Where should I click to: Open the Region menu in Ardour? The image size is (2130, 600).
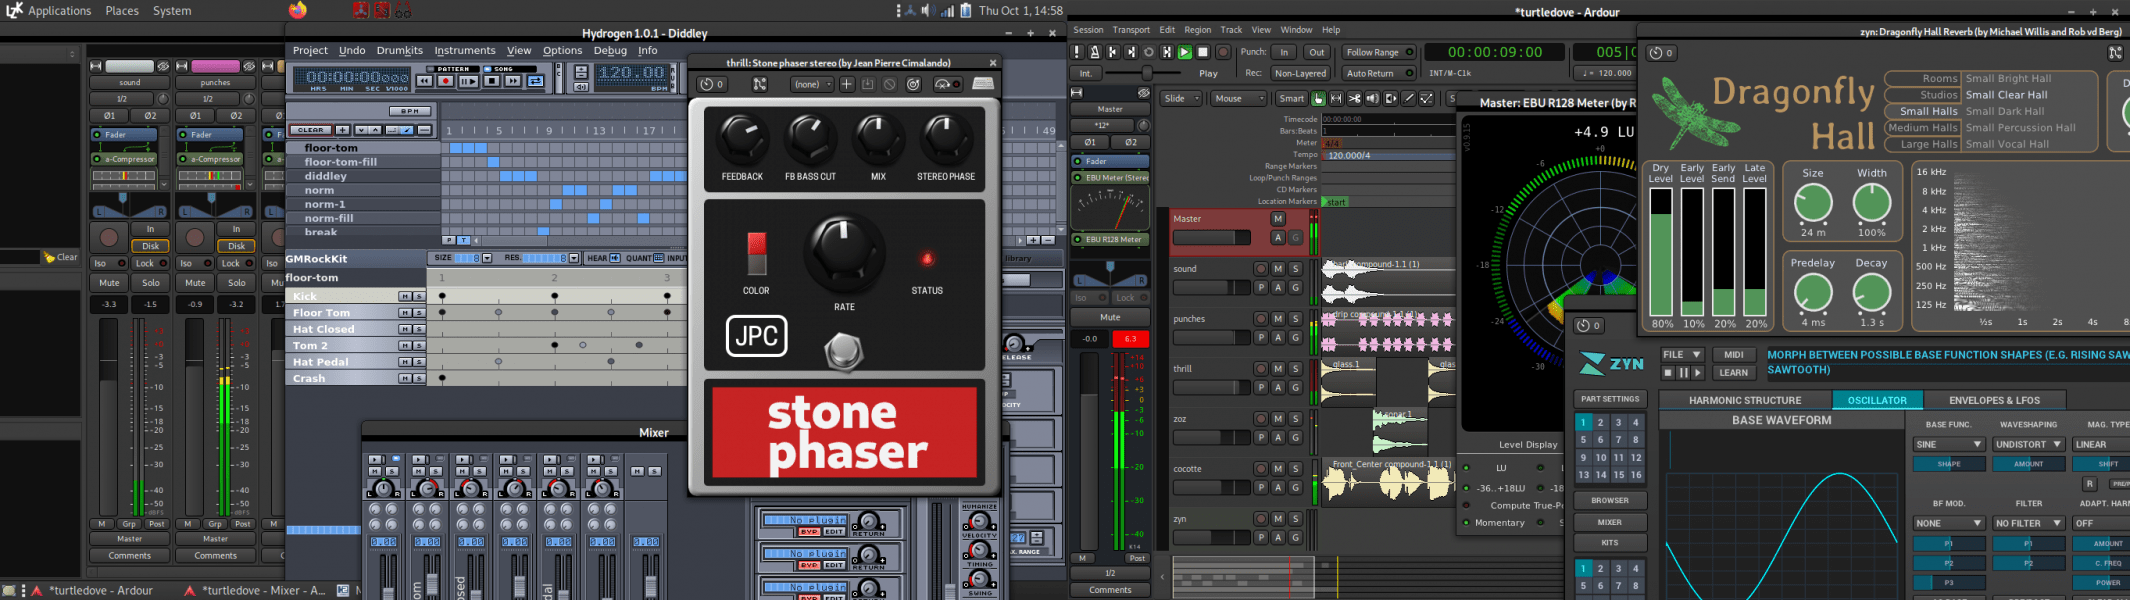[x=1198, y=30]
